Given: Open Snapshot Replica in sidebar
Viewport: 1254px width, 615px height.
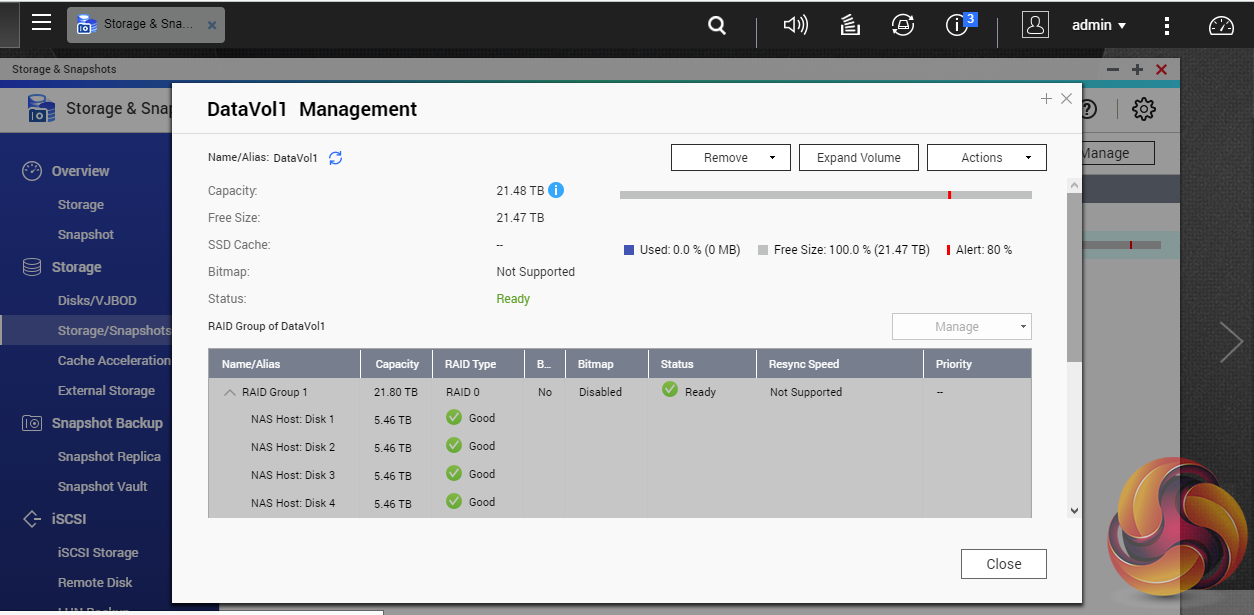Looking at the screenshot, I should pos(109,456).
